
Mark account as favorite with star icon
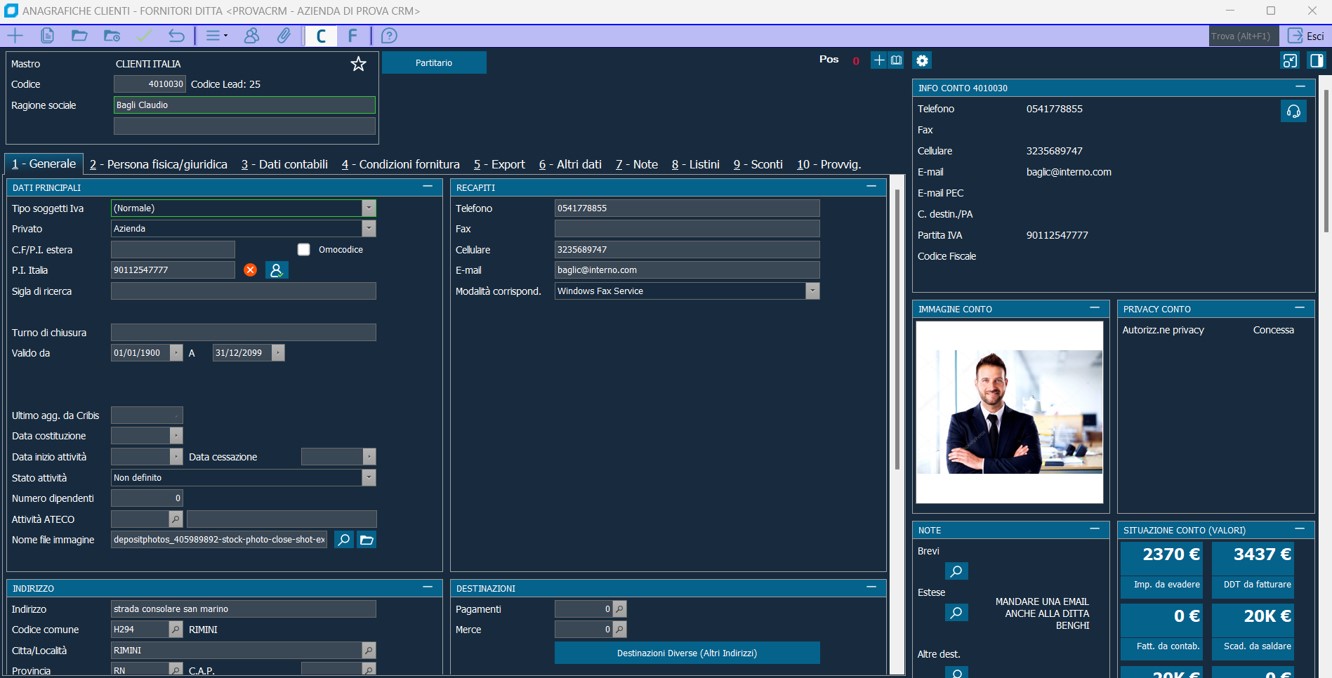coord(358,64)
